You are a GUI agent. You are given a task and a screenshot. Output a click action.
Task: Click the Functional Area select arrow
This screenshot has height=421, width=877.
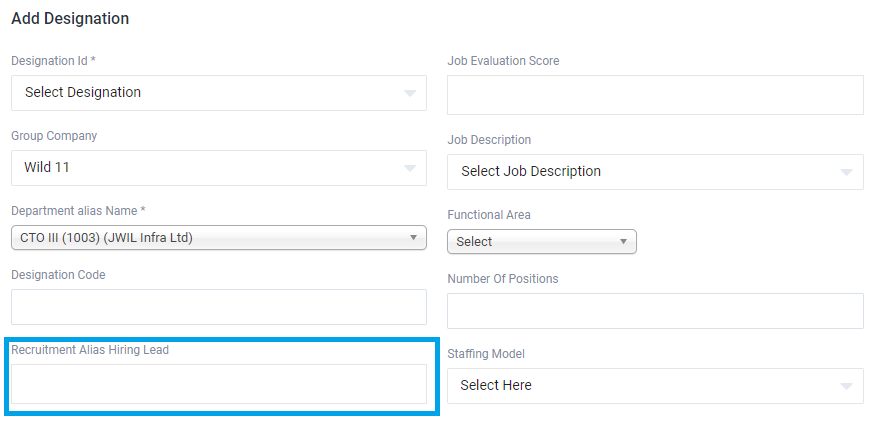coord(623,241)
